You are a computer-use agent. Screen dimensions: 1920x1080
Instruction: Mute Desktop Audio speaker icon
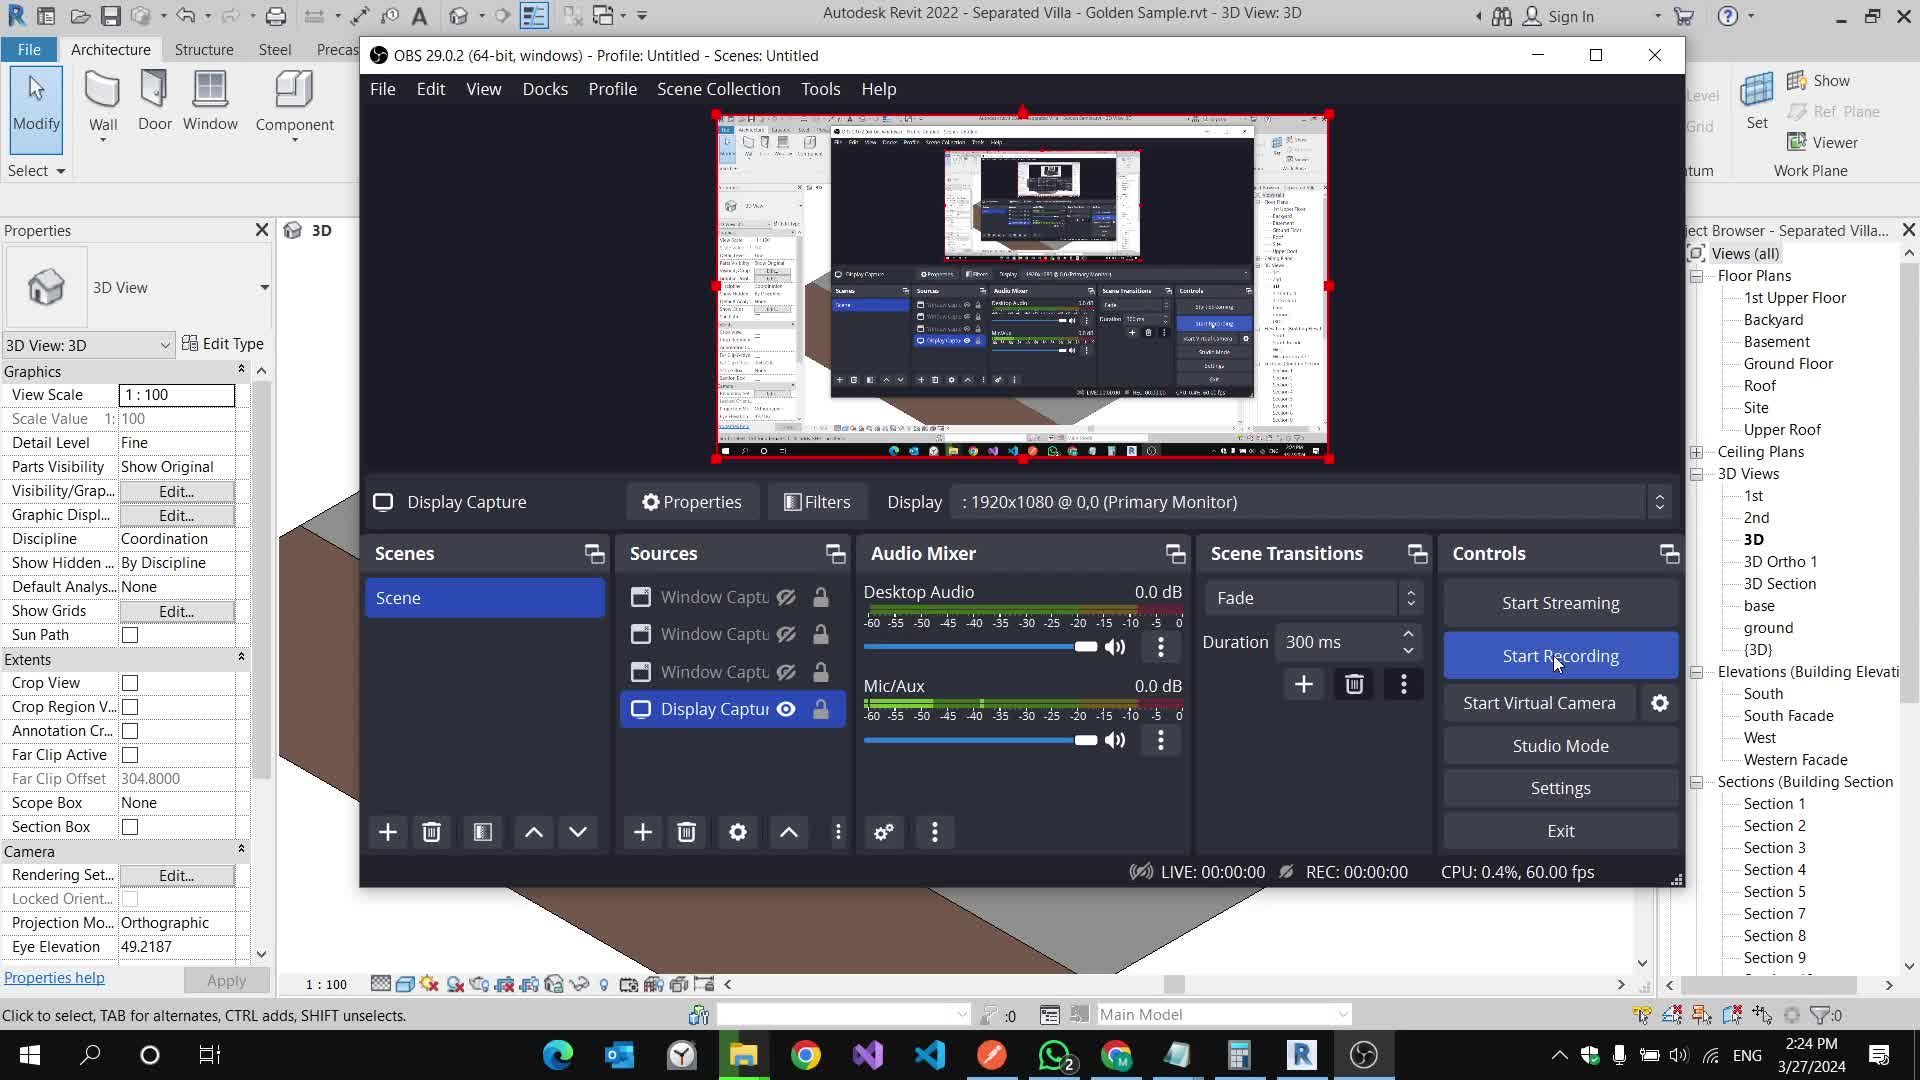pyautogui.click(x=1115, y=647)
